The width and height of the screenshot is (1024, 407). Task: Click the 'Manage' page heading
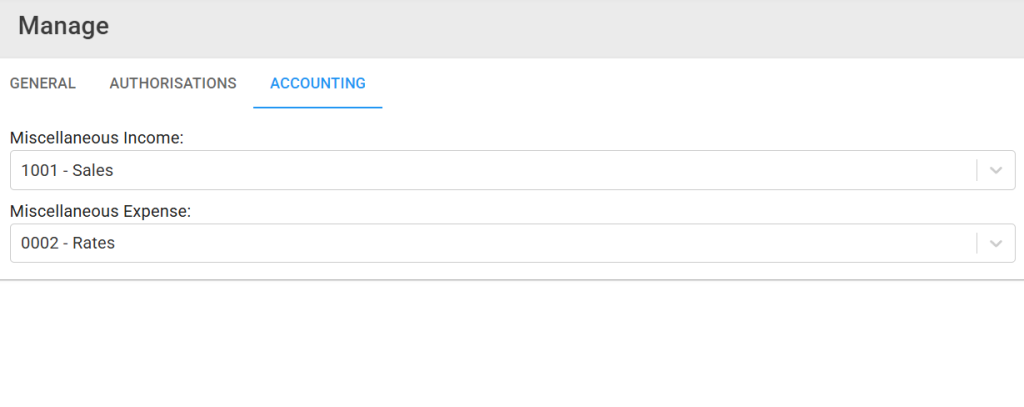(63, 26)
